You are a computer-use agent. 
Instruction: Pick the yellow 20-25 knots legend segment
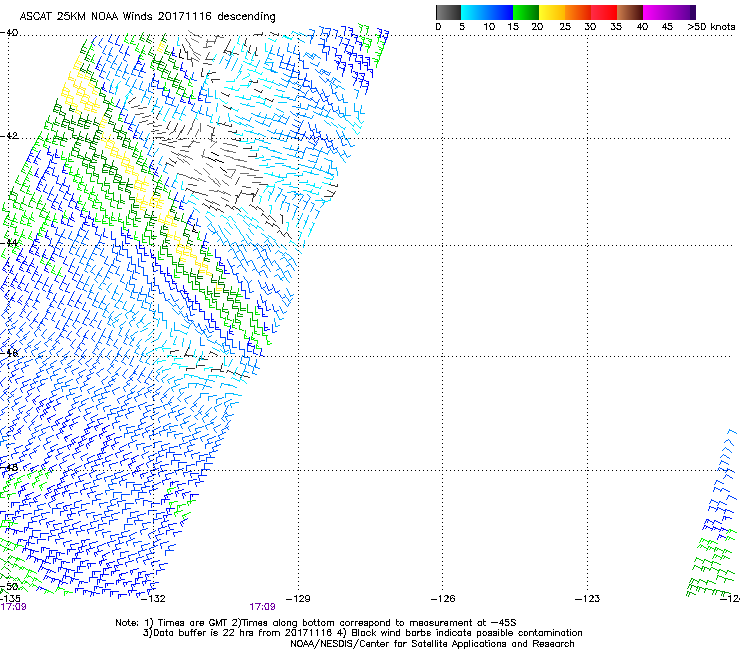(552, 12)
